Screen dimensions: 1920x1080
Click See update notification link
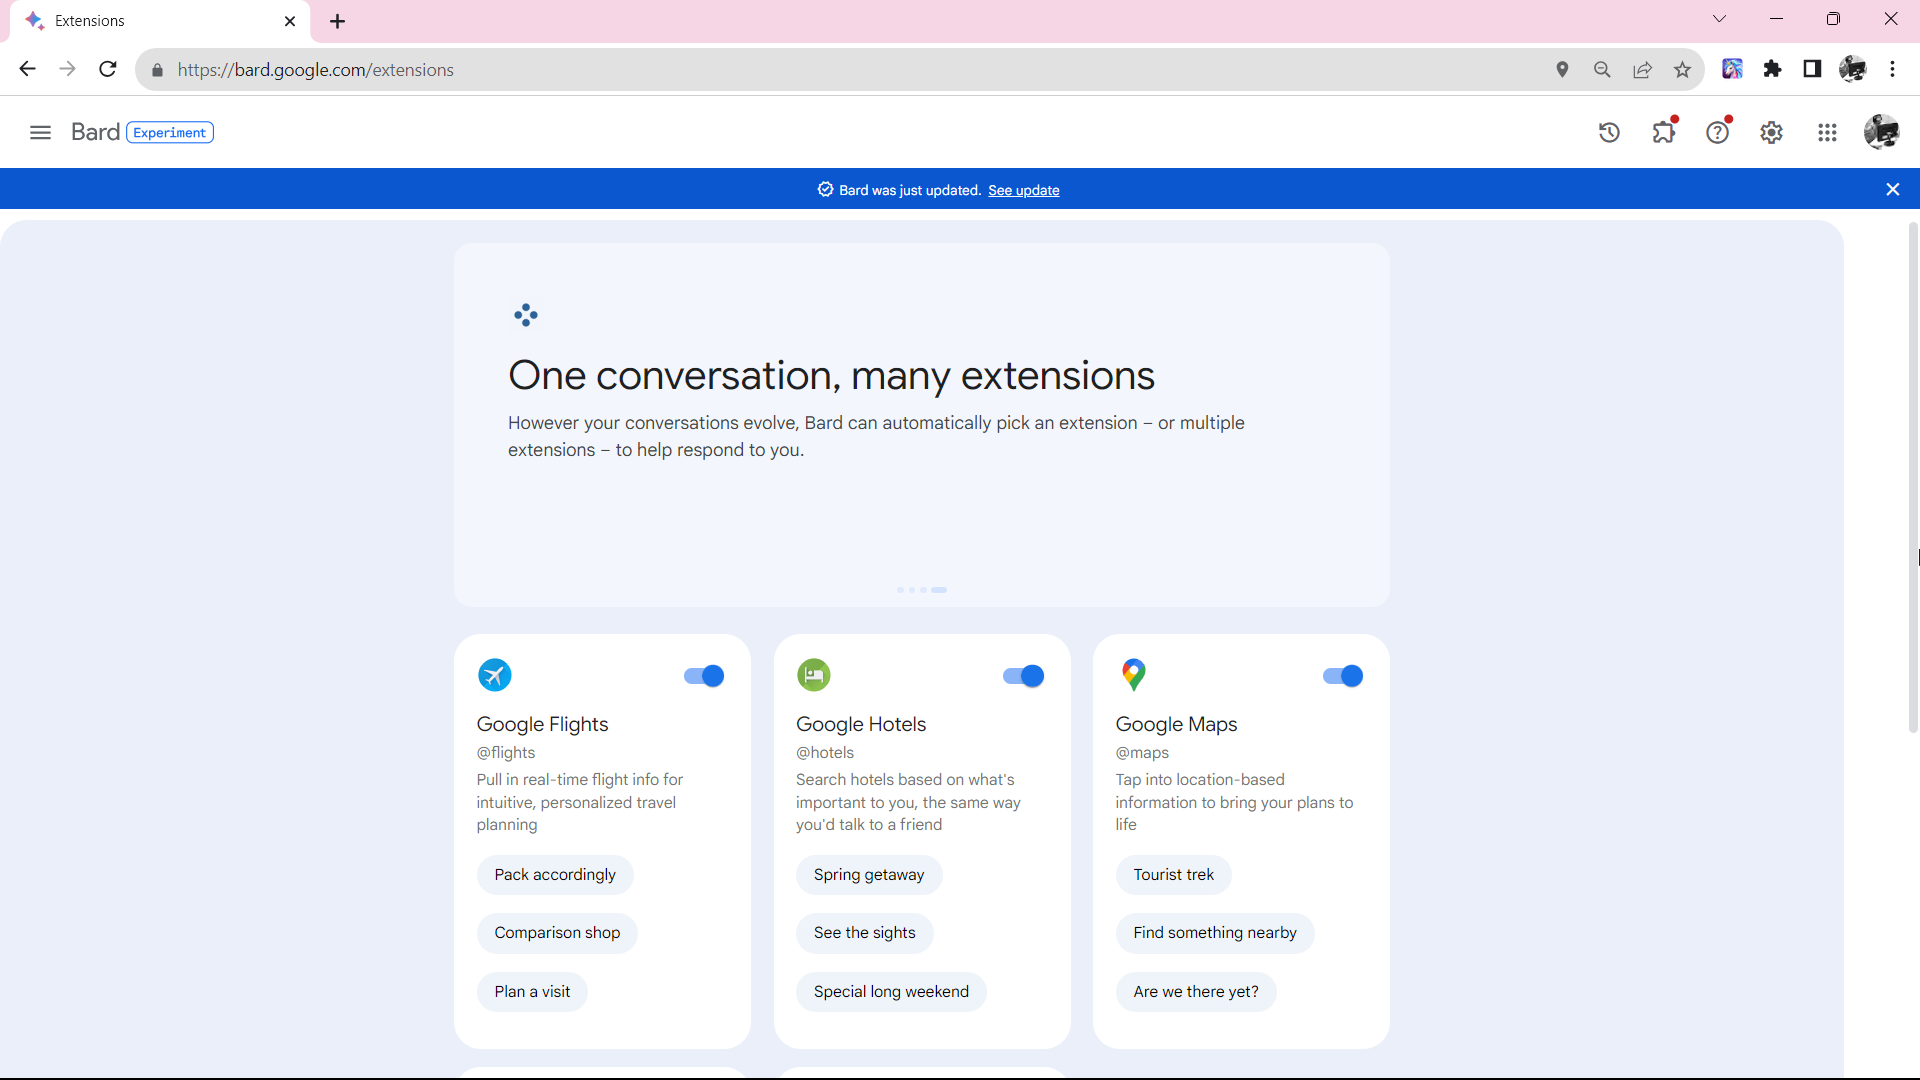coord(1025,190)
